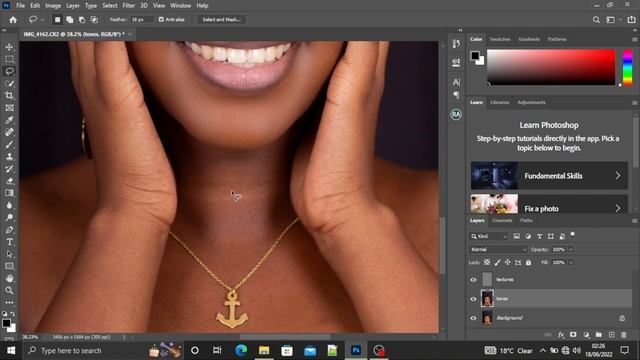
Task: Select the Pen tool
Action: click(9, 230)
